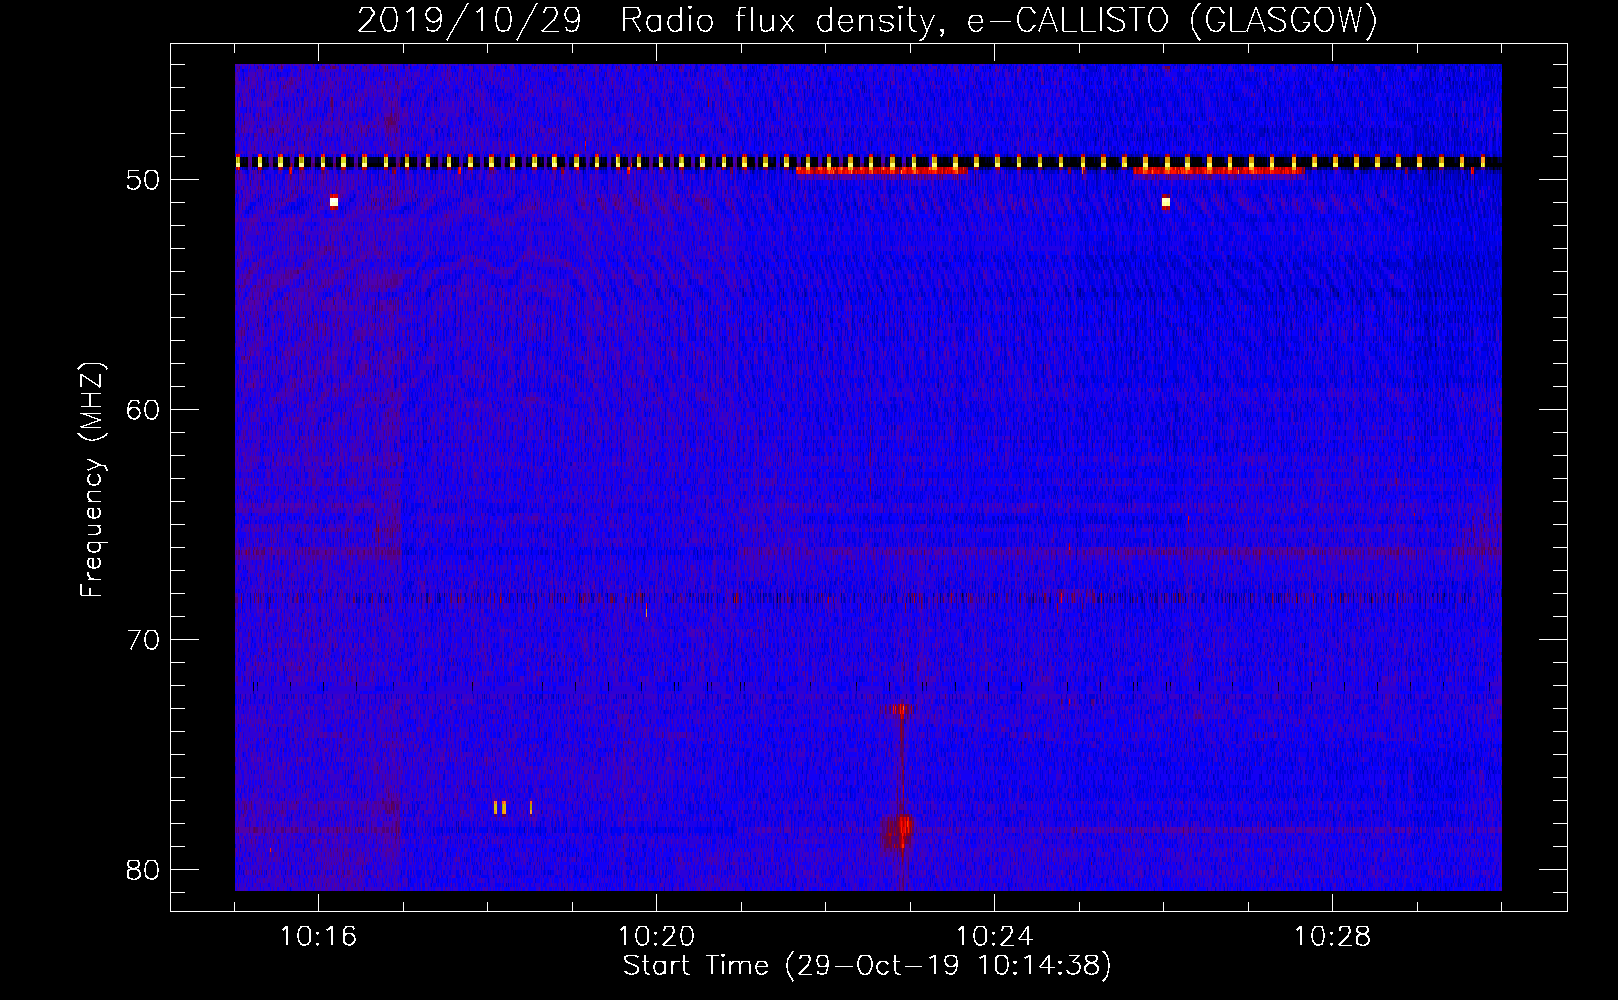Click the white marker at 51 MHz near 10:16
1618x1000 pixels.
point(334,201)
